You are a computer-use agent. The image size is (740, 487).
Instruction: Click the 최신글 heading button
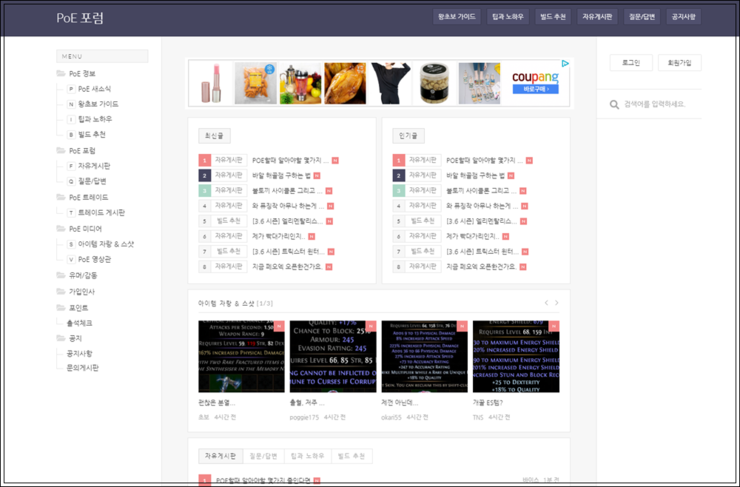pos(214,136)
